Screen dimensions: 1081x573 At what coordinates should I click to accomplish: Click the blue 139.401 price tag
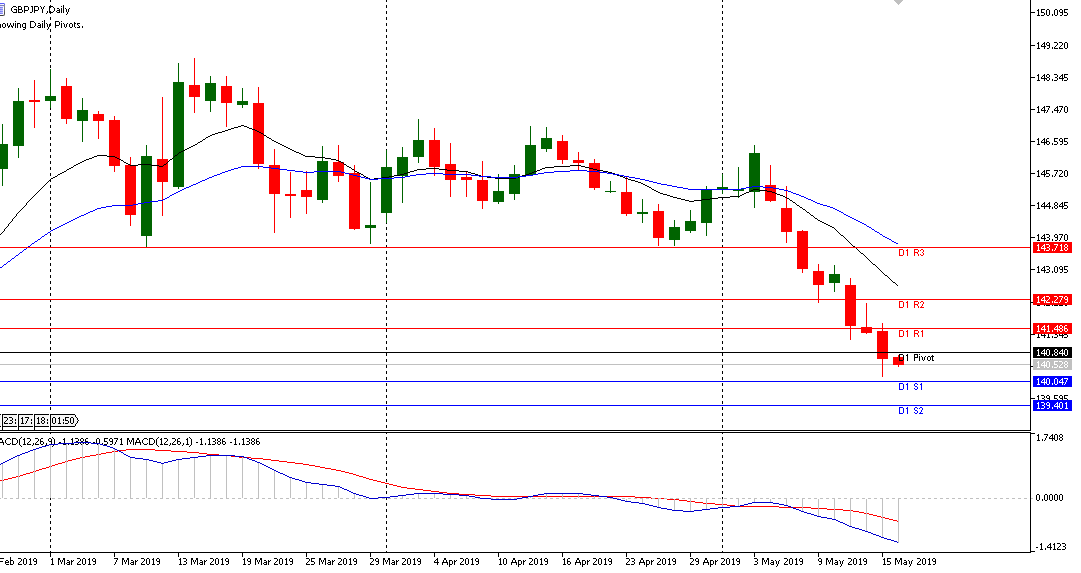coord(1053,406)
